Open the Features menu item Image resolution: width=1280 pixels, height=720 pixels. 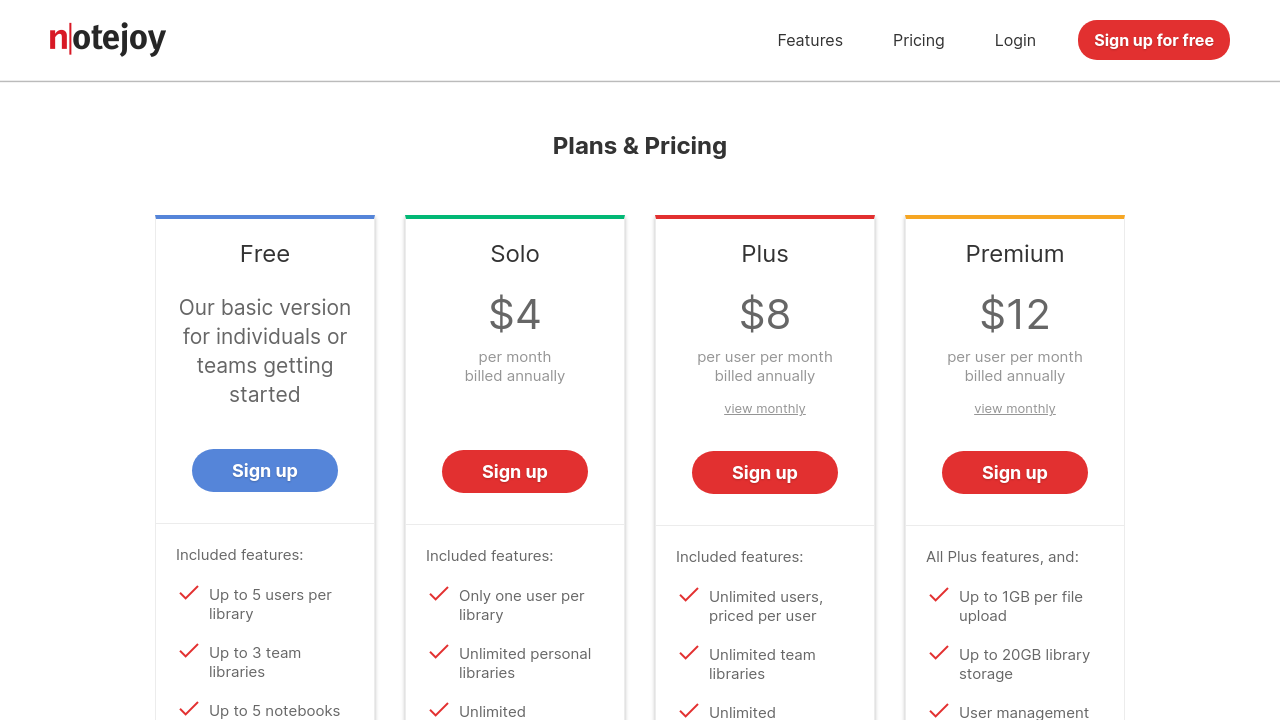[x=810, y=40]
